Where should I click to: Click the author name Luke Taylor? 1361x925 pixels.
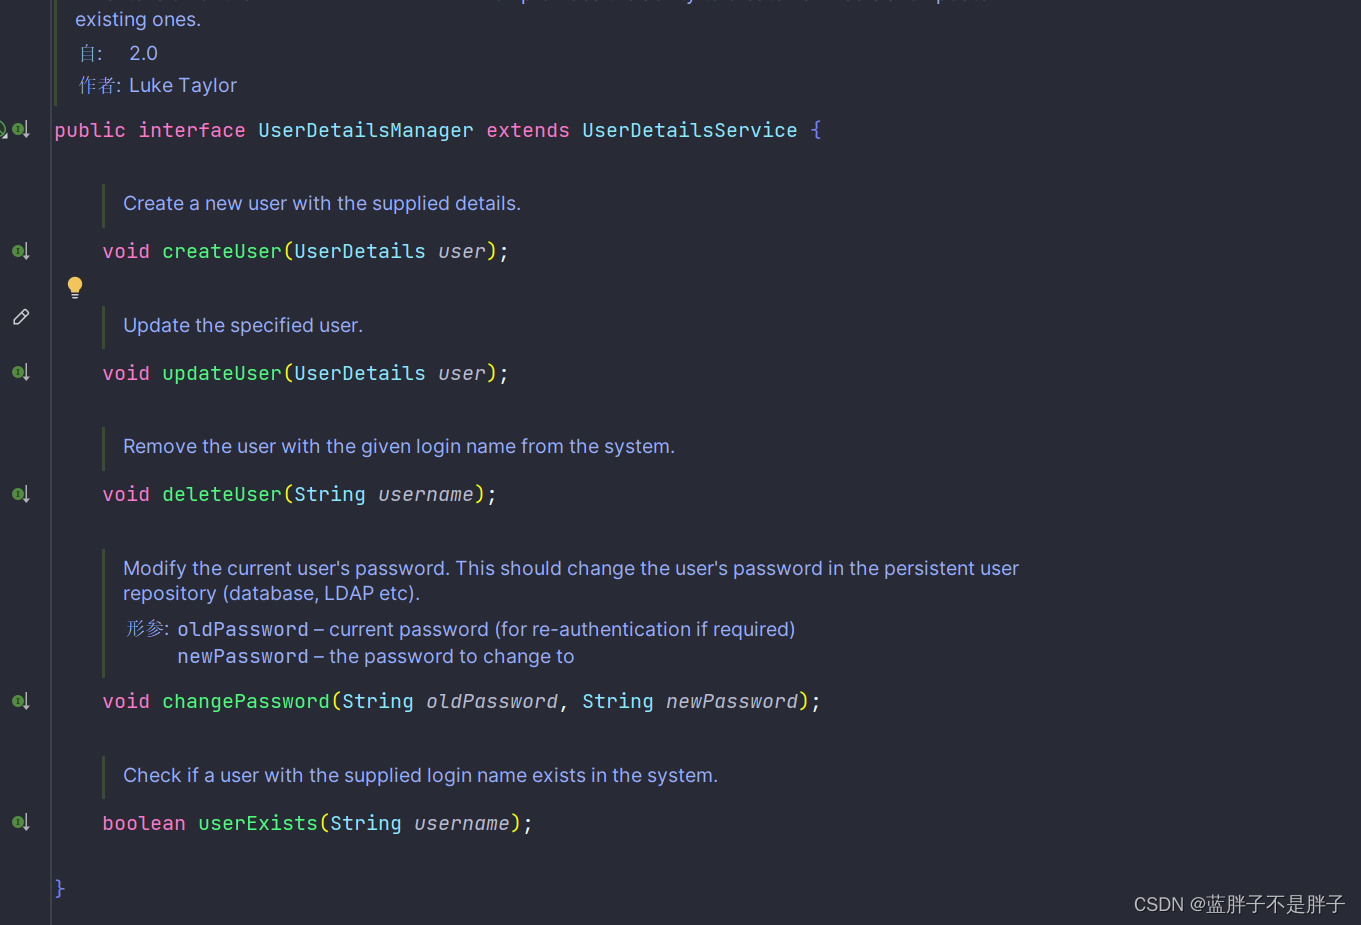pyautogui.click(x=183, y=85)
